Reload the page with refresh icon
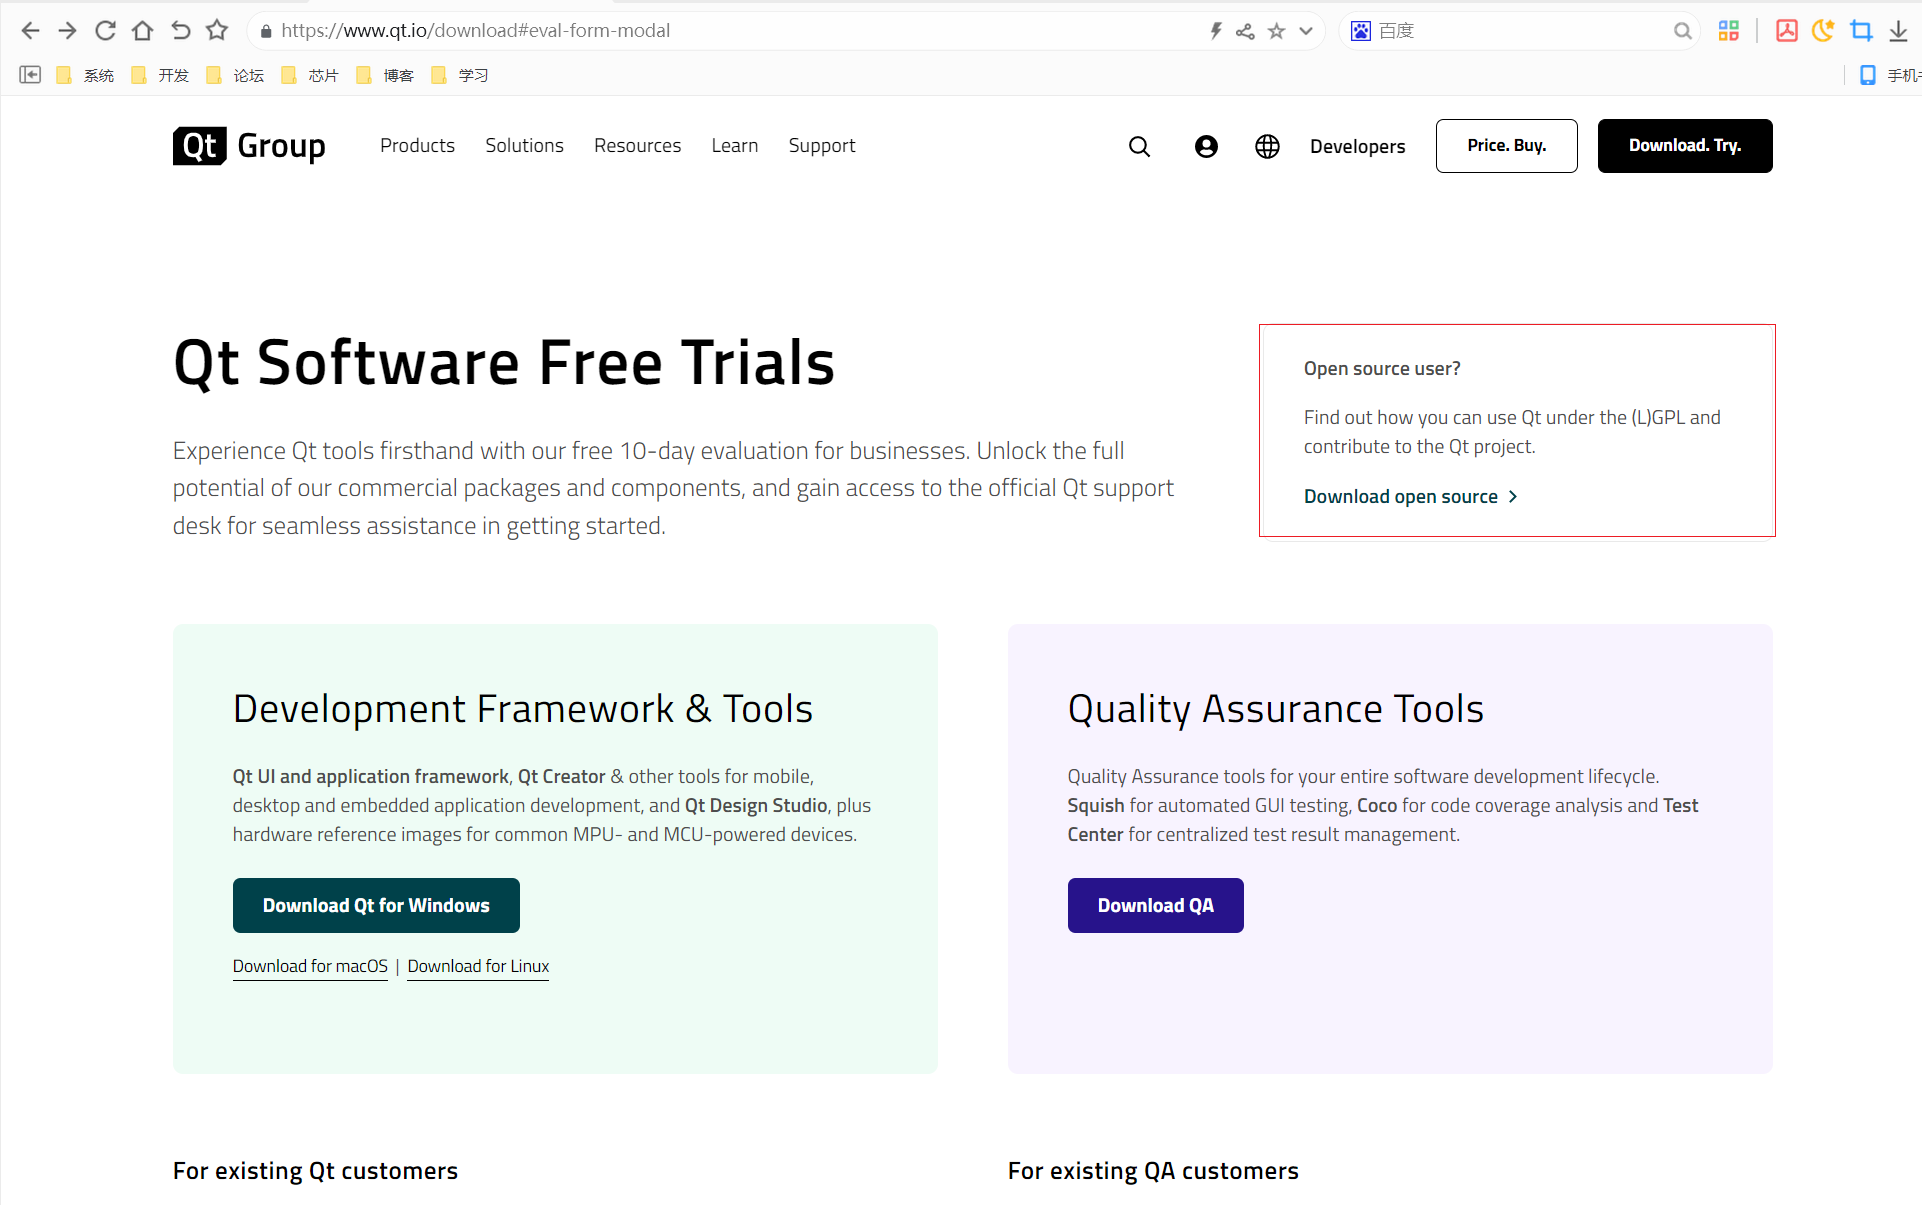Image resolution: width=1922 pixels, height=1205 pixels. [x=105, y=31]
